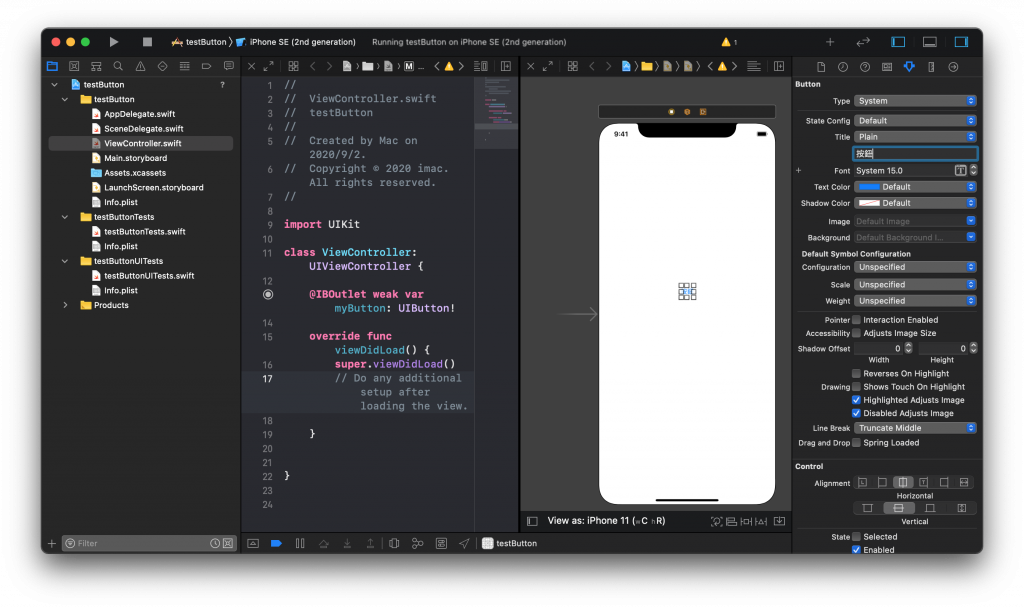Collapse the testButton project root
Viewport: 1024px width, 608px height.
click(55, 85)
